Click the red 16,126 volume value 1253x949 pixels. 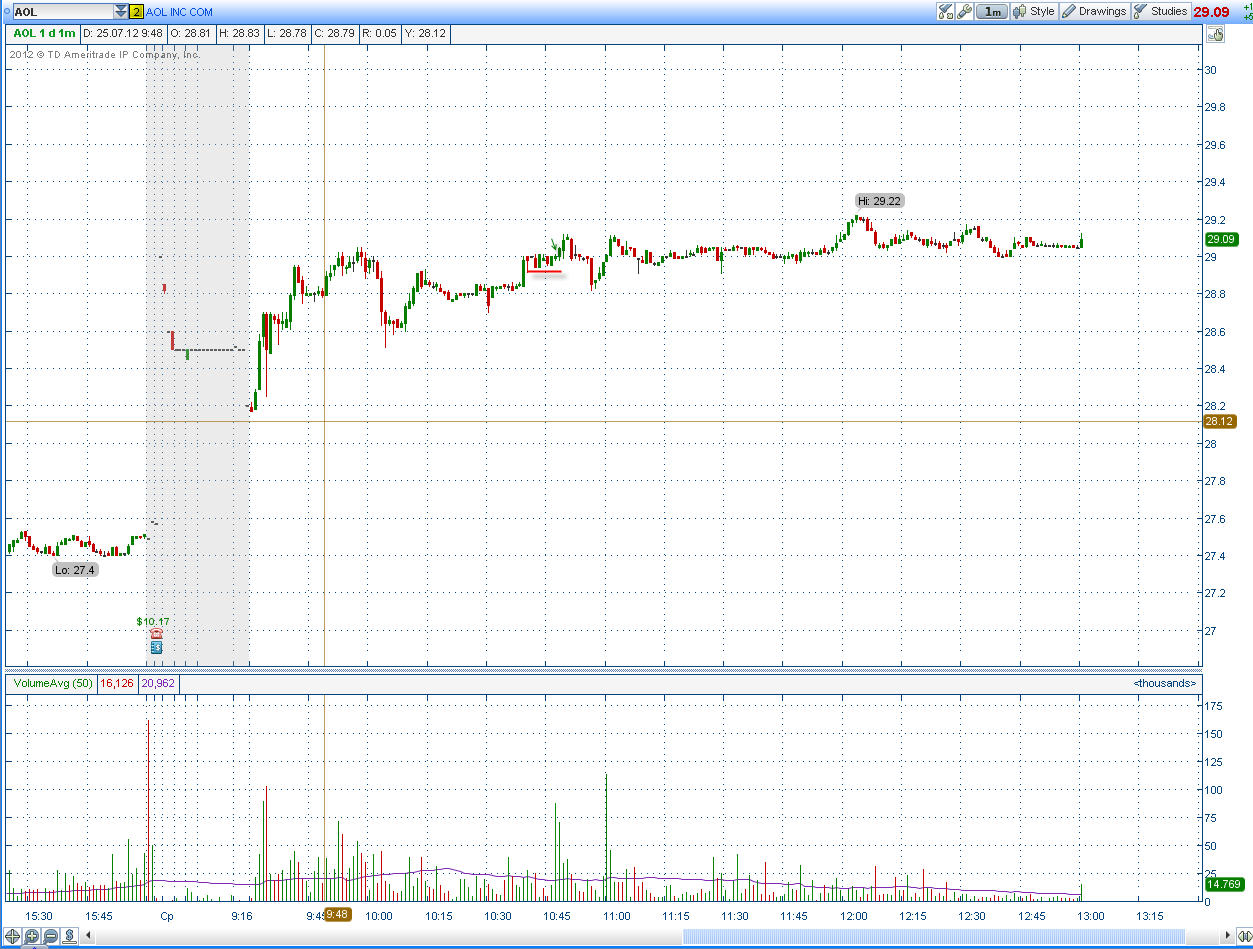tap(117, 683)
